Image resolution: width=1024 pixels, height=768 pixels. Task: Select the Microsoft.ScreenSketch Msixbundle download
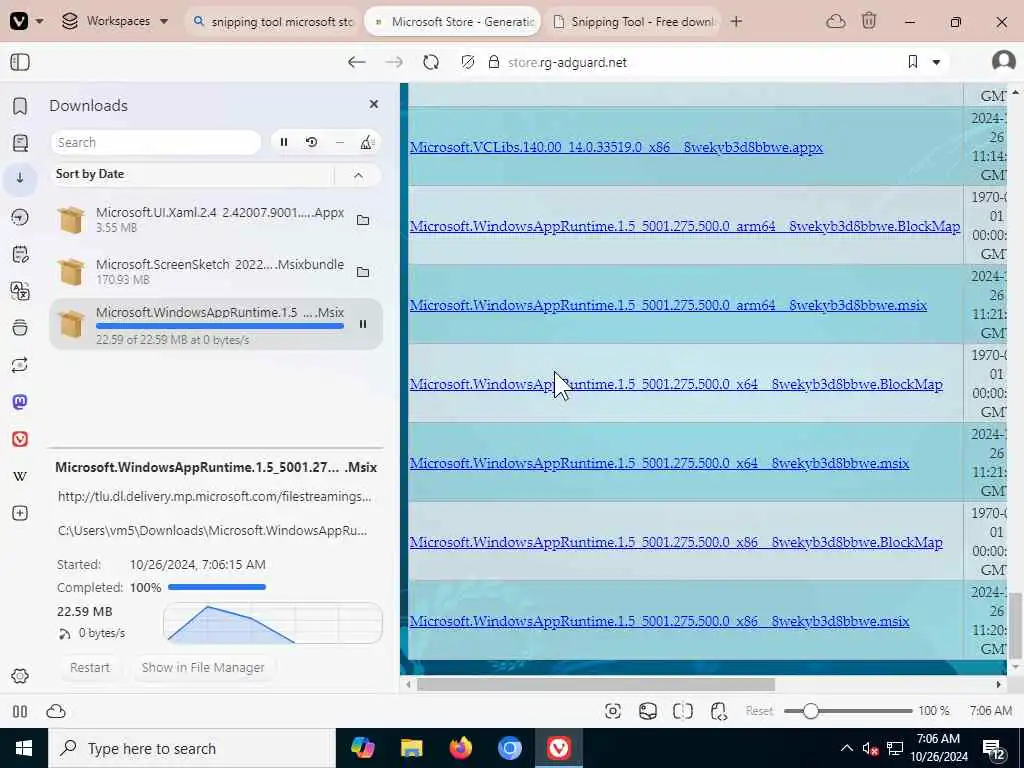click(216, 272)
